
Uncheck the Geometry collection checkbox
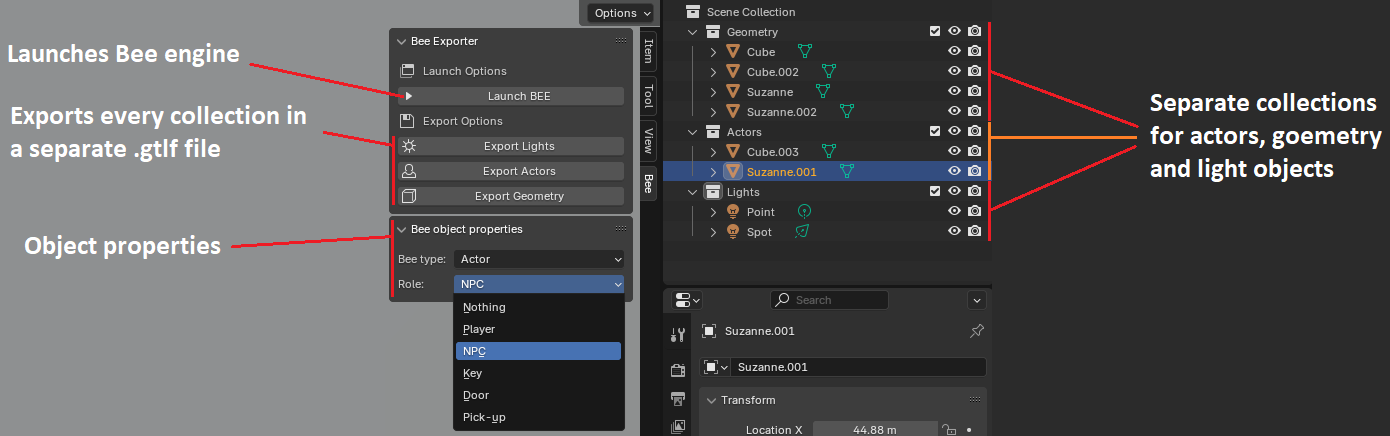coord(934,32)
